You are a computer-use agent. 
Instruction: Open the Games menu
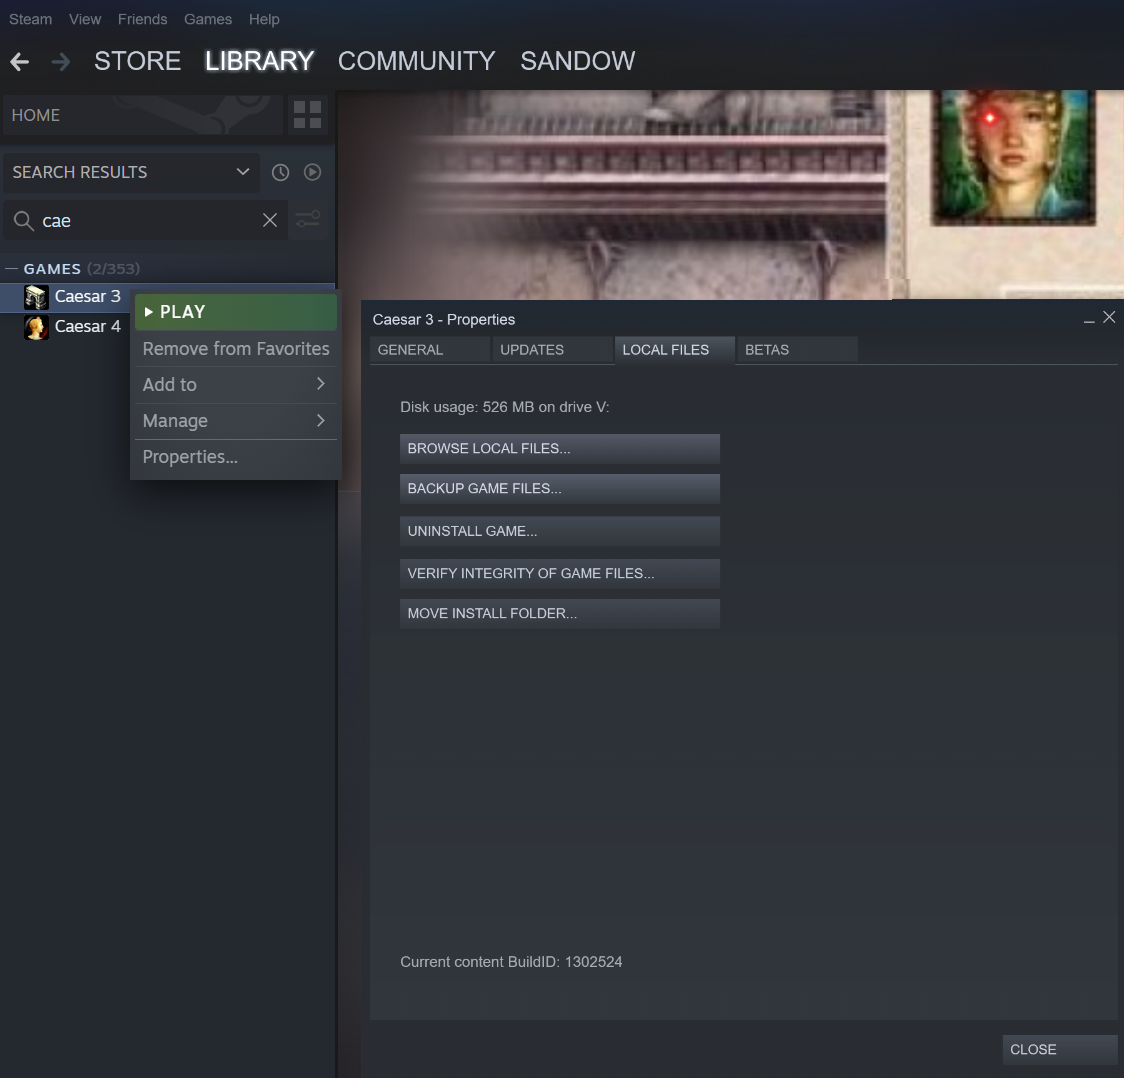point(208,19)
